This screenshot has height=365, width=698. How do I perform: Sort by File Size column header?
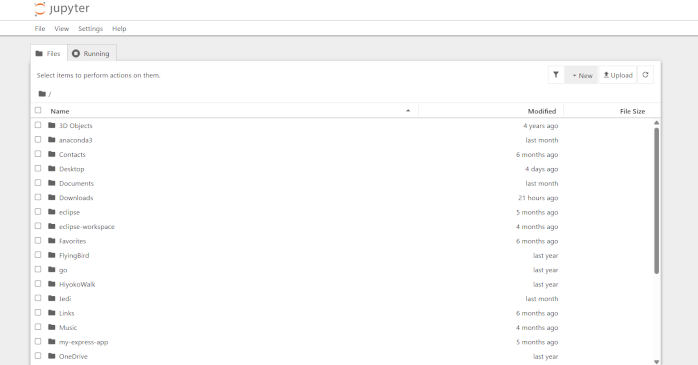(632, 111)
